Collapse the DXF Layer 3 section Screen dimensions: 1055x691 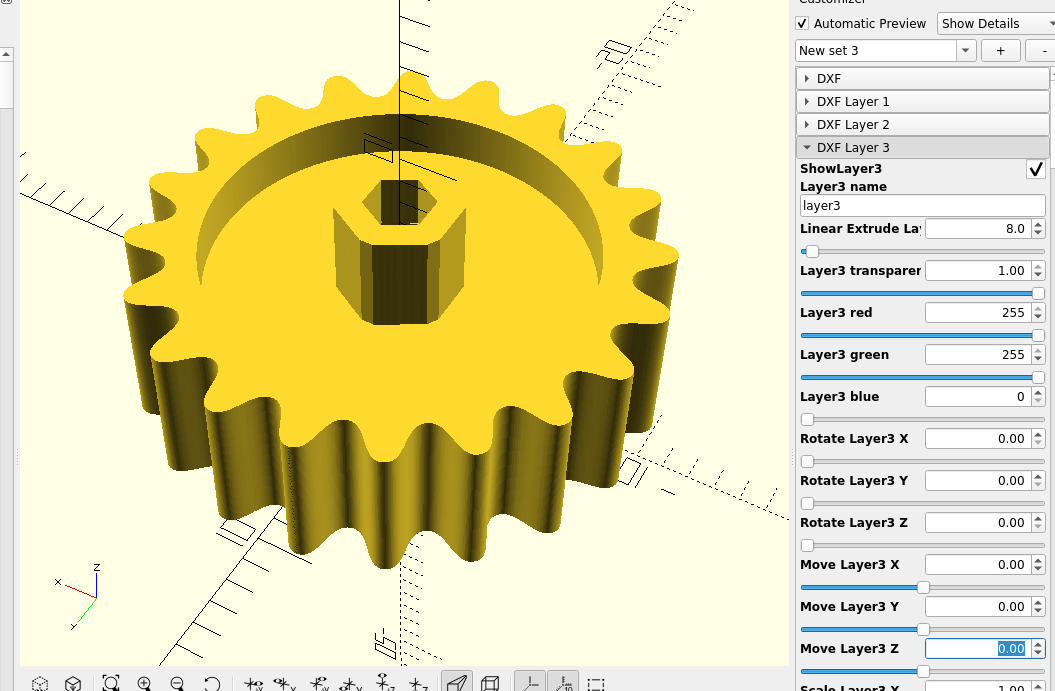[922, 147]
